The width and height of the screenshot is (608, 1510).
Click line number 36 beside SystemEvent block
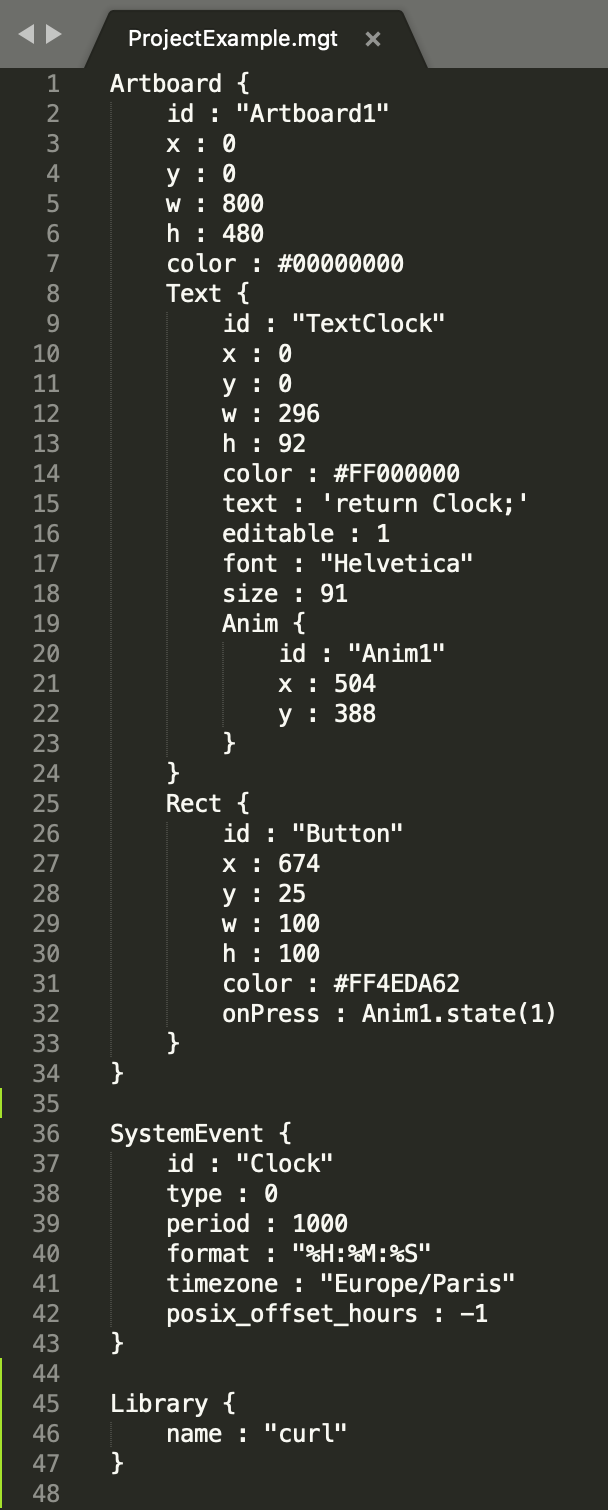coord(46,1134)
